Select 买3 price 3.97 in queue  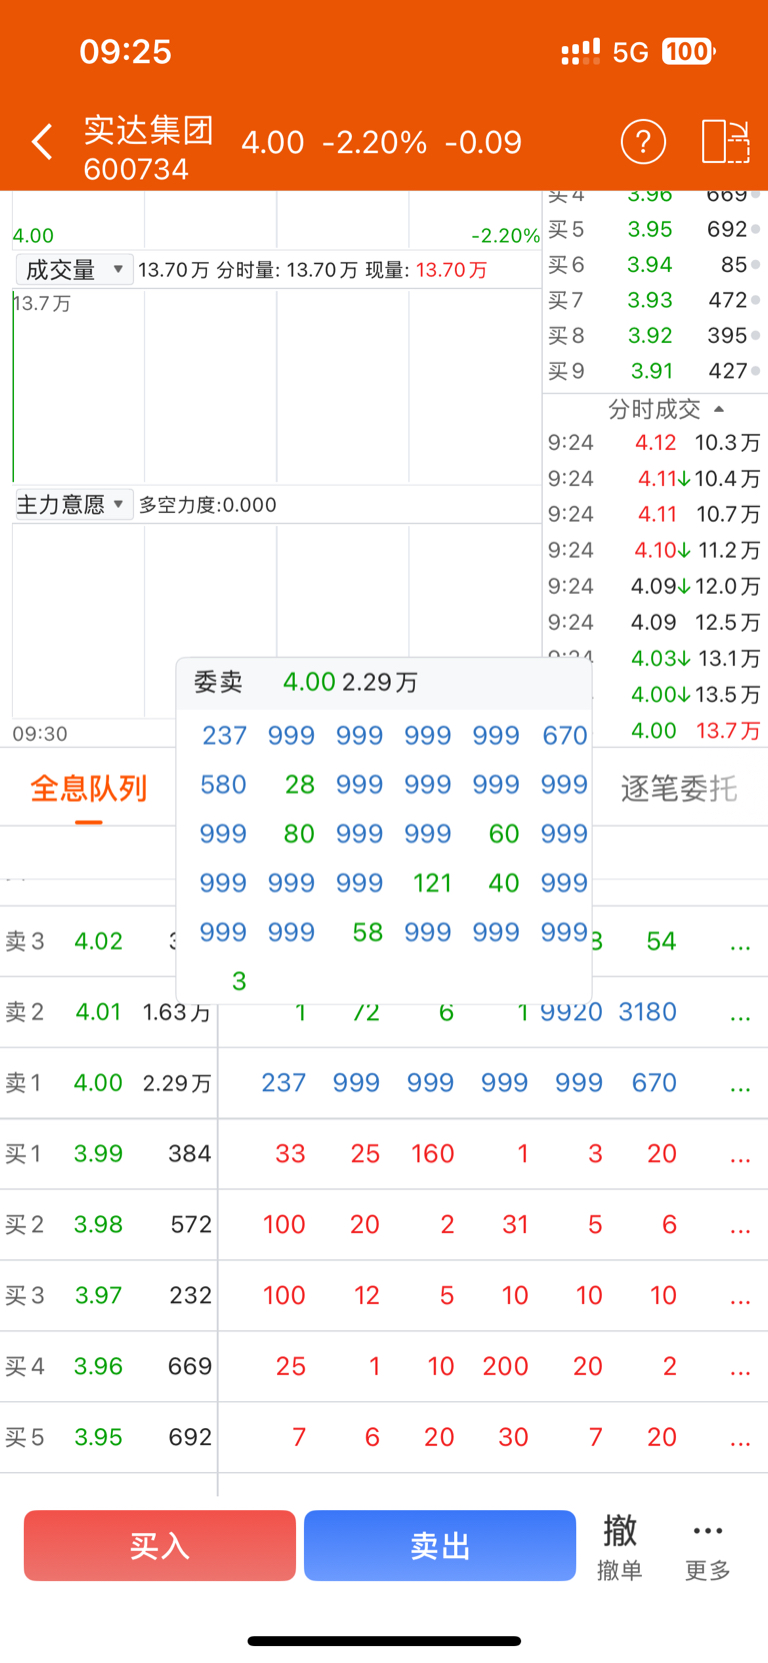pyautogui.click(x=98, y=1295)
